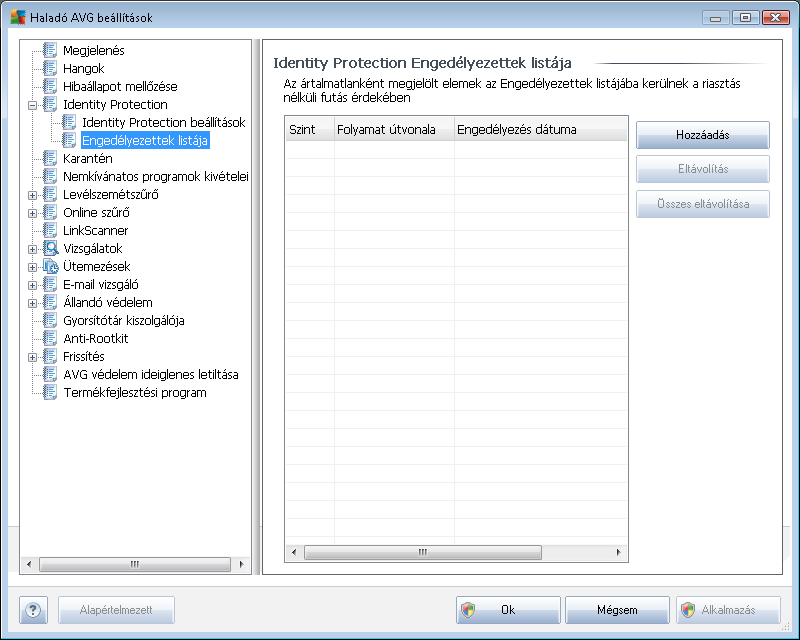Viewport: 800px width, 640px height.
Task: Select Termékfejlesztési program entry
Action: 135,392
